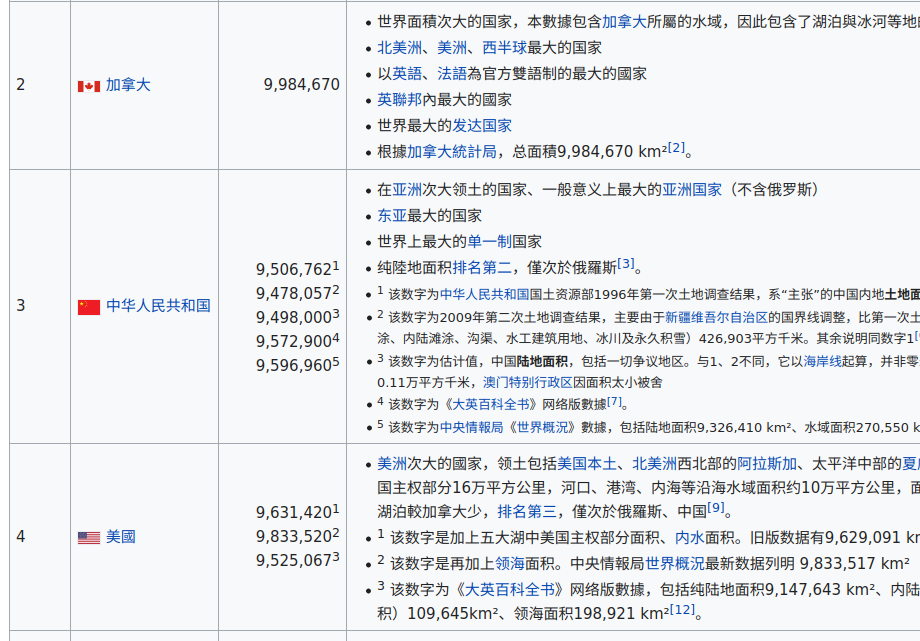Open the 北美洲 link in the Canada row
This screenshot has height=641, width=920.
[x=400, y=48]
